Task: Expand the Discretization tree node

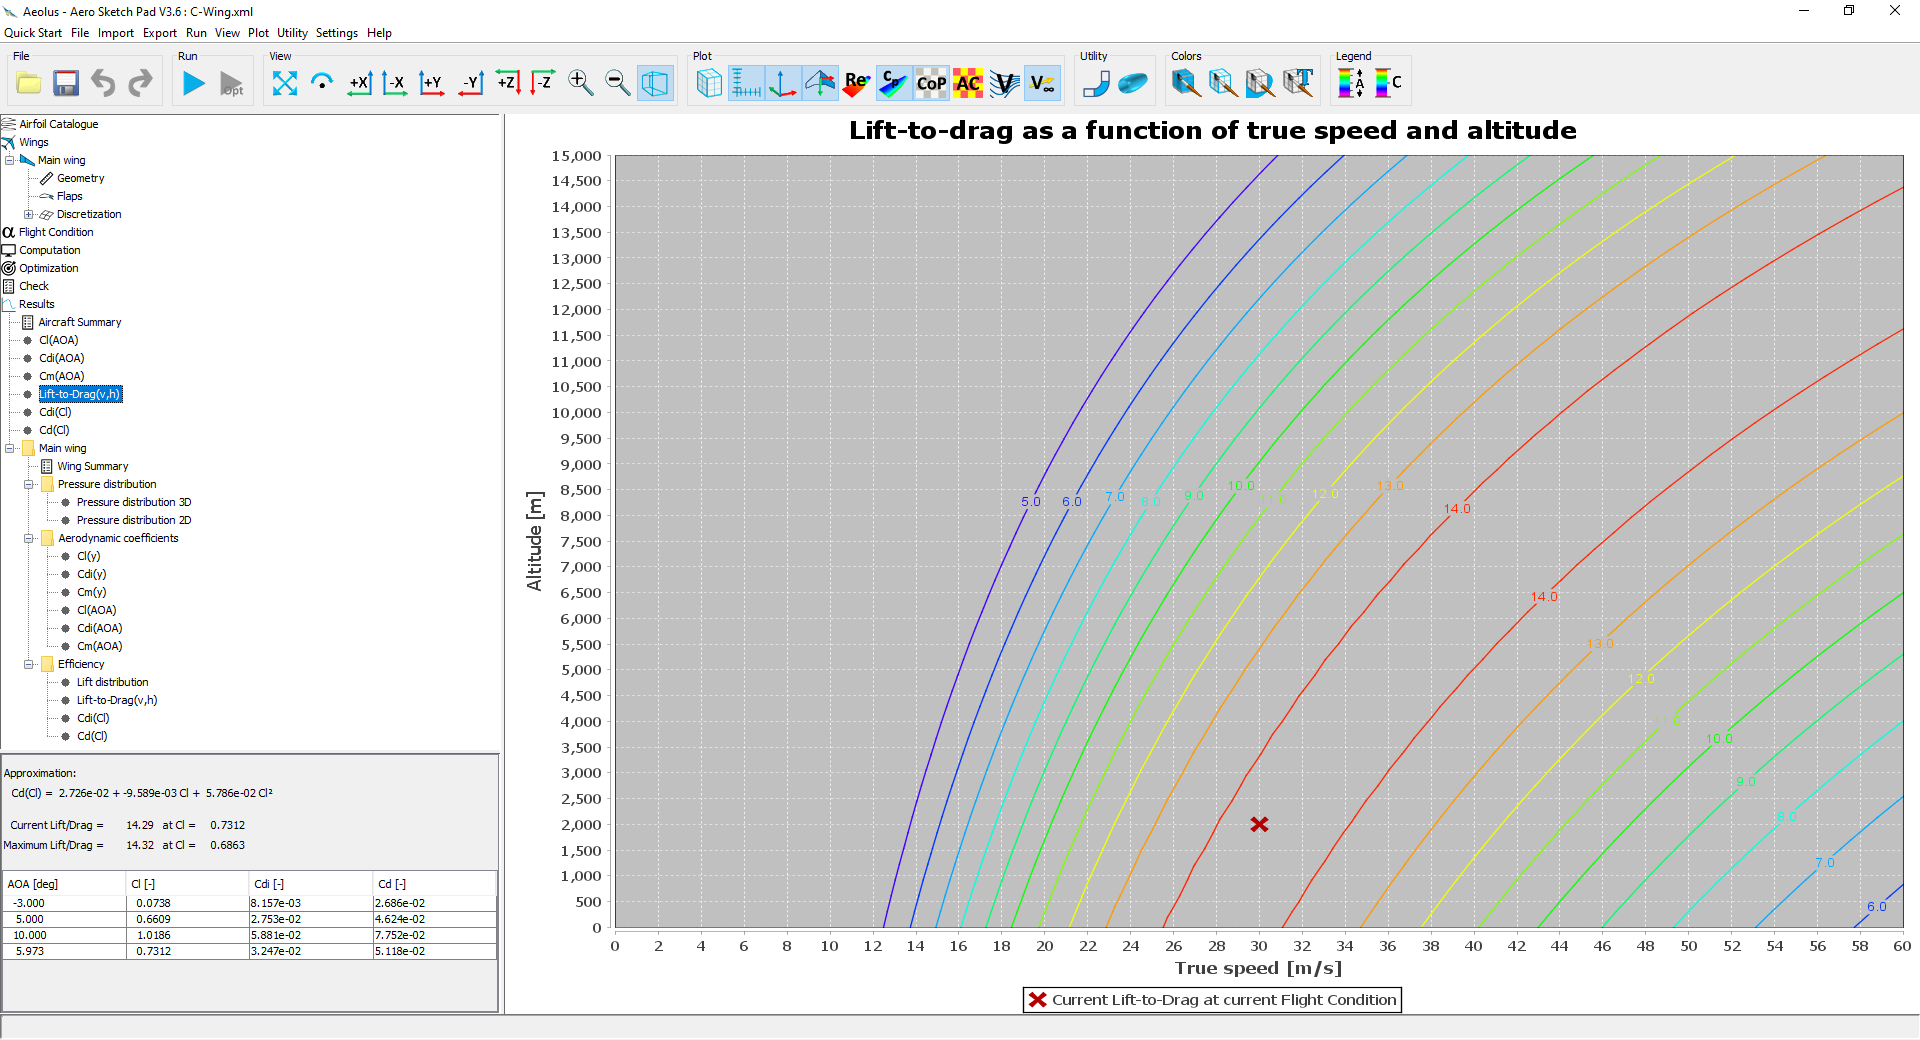Action: [x=30, y=214]
